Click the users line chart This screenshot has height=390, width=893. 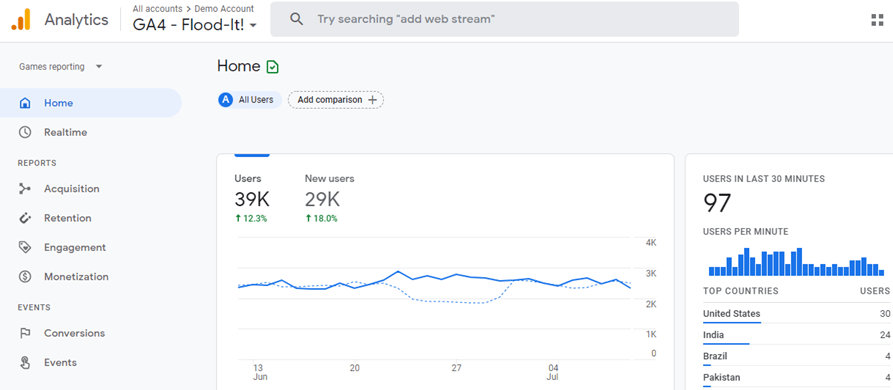435,299
